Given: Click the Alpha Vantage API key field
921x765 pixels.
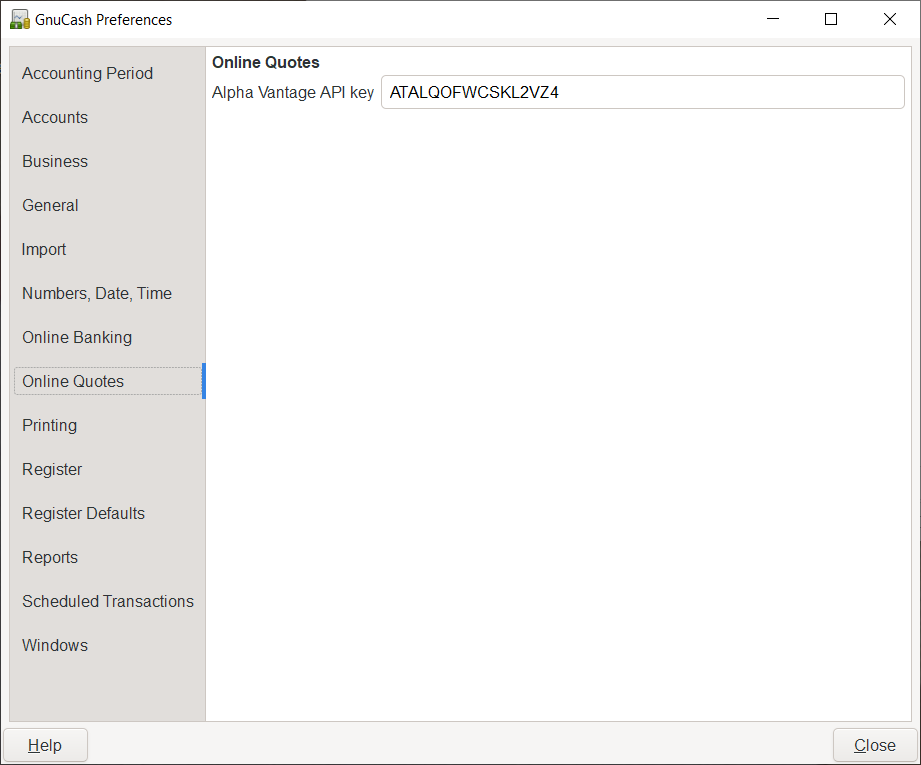Looking at the screenshot, I should pyautogui.click(x=642, y=93).
